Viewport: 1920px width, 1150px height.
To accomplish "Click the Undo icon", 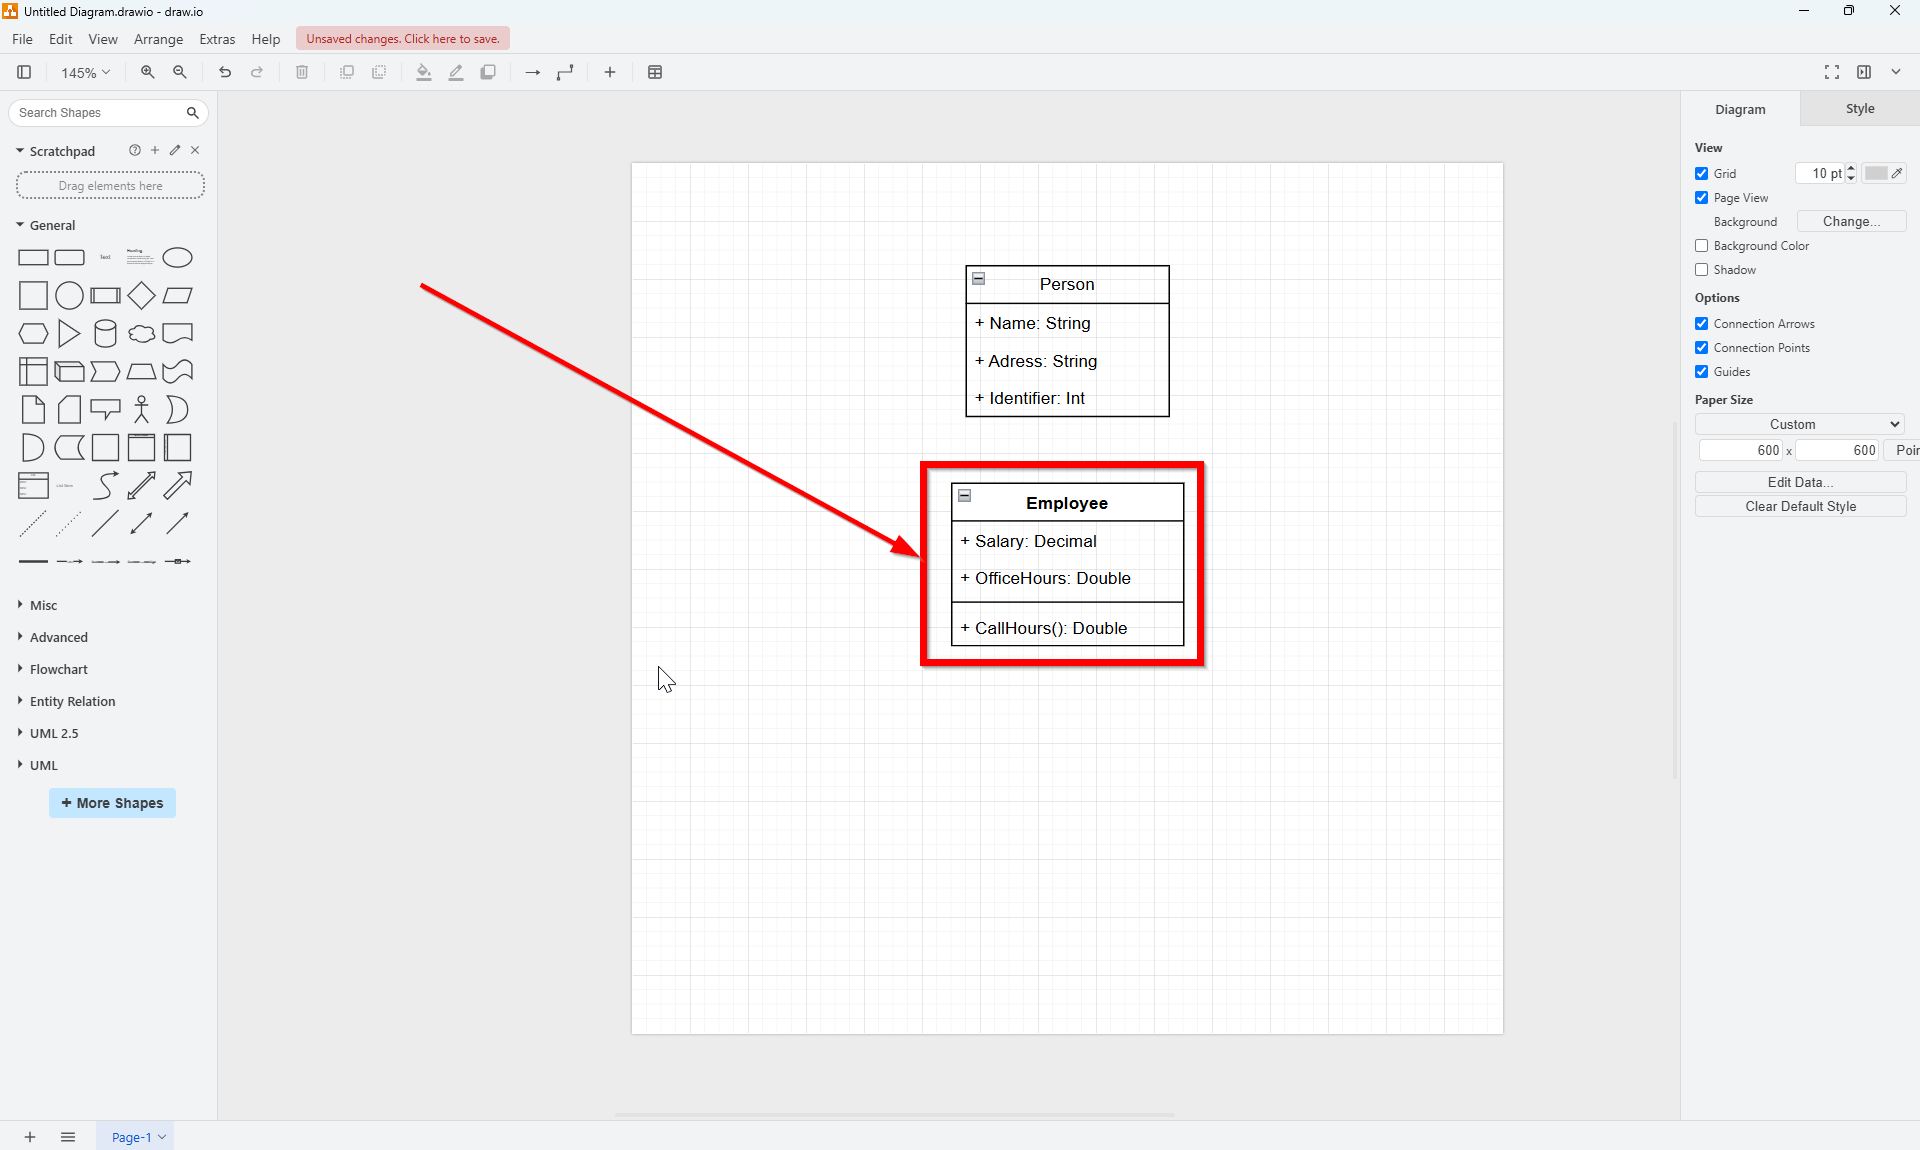I will (225, 72).
